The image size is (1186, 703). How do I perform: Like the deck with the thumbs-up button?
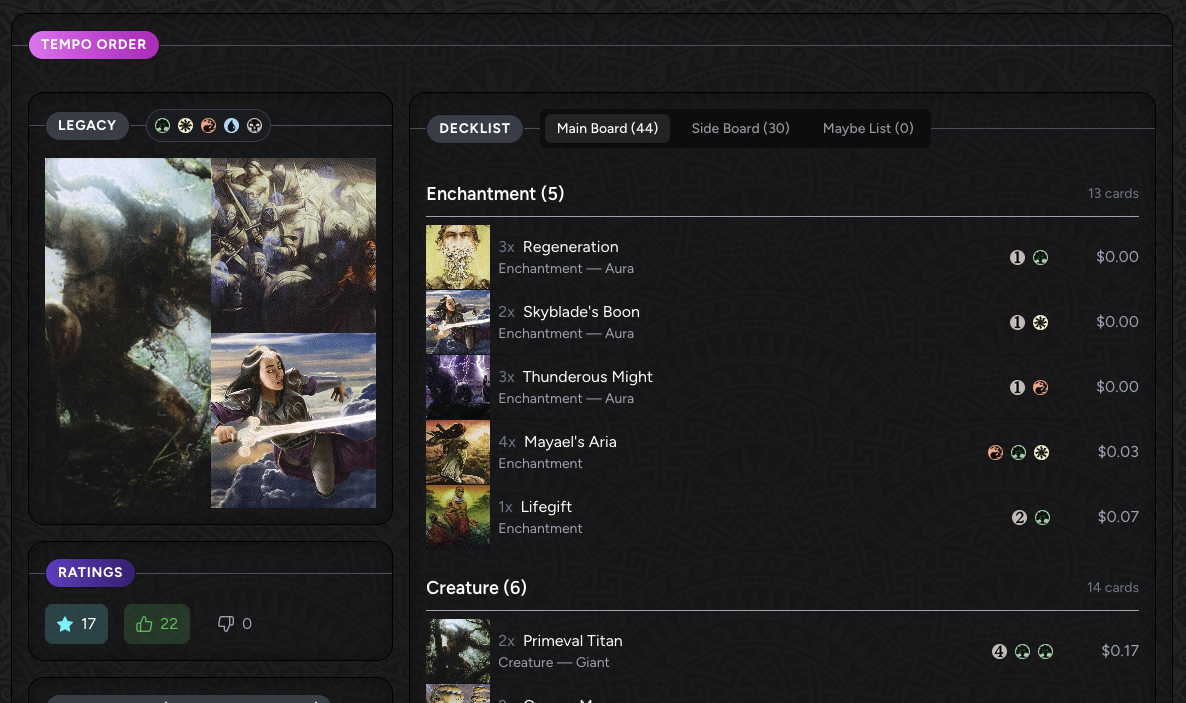pos(157,624)
